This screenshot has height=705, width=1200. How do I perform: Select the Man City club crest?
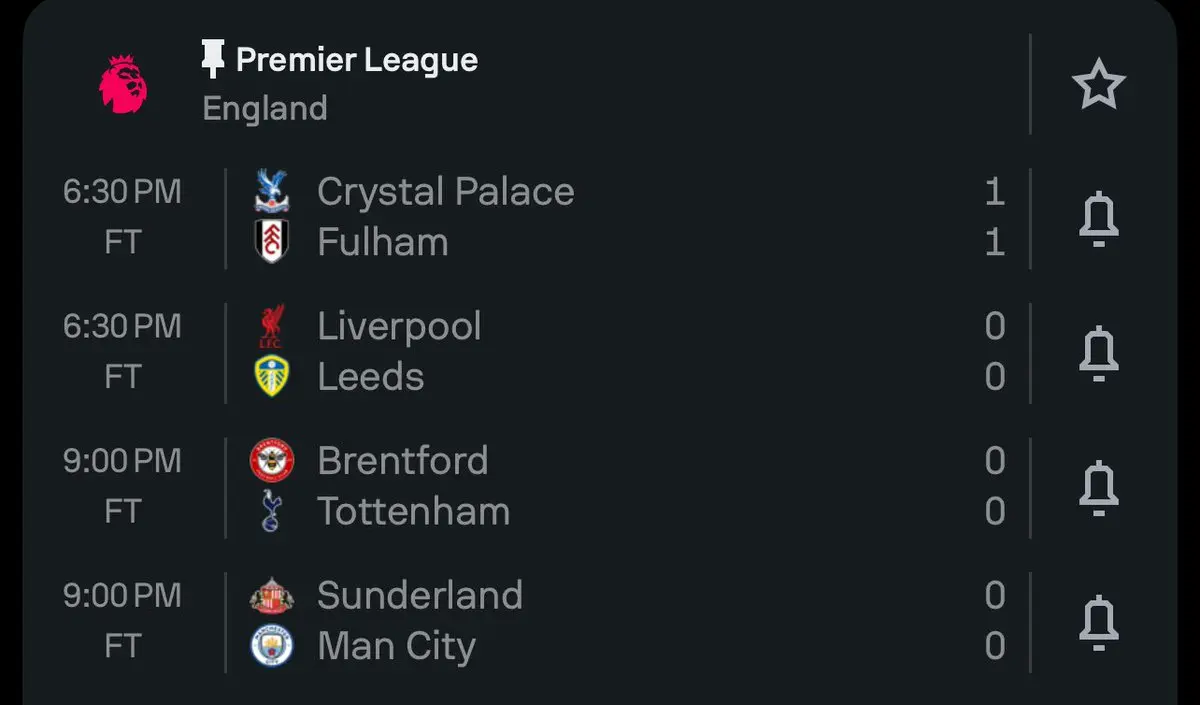click(x=270, y=646)
